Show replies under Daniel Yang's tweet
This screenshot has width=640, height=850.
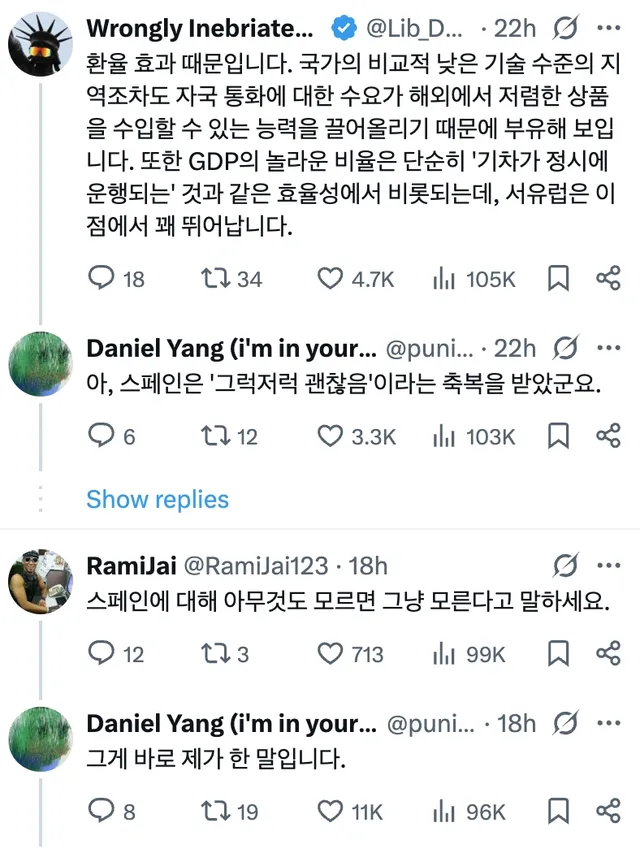[x=157, y=499]
